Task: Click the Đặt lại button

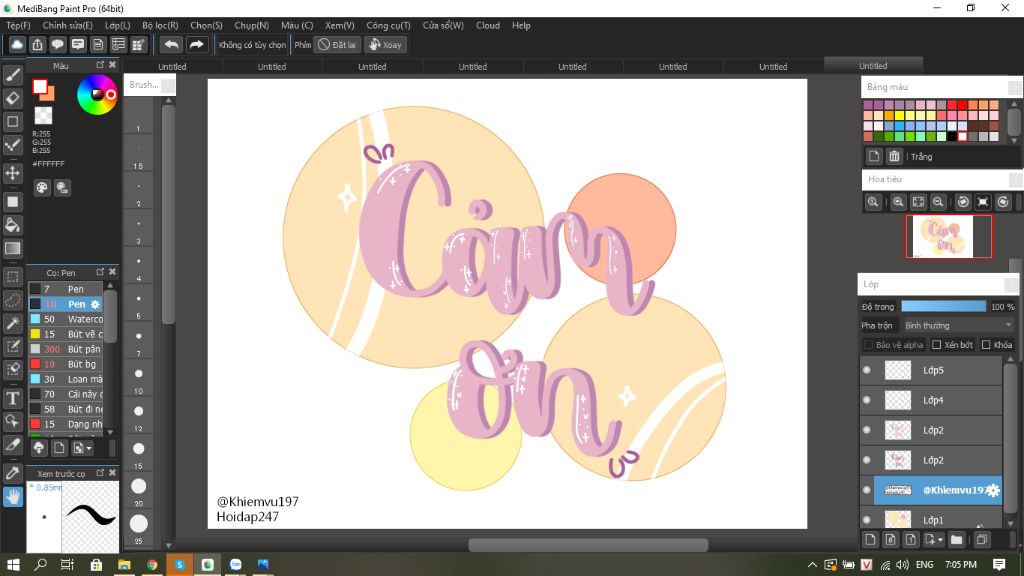Action: 337,44
